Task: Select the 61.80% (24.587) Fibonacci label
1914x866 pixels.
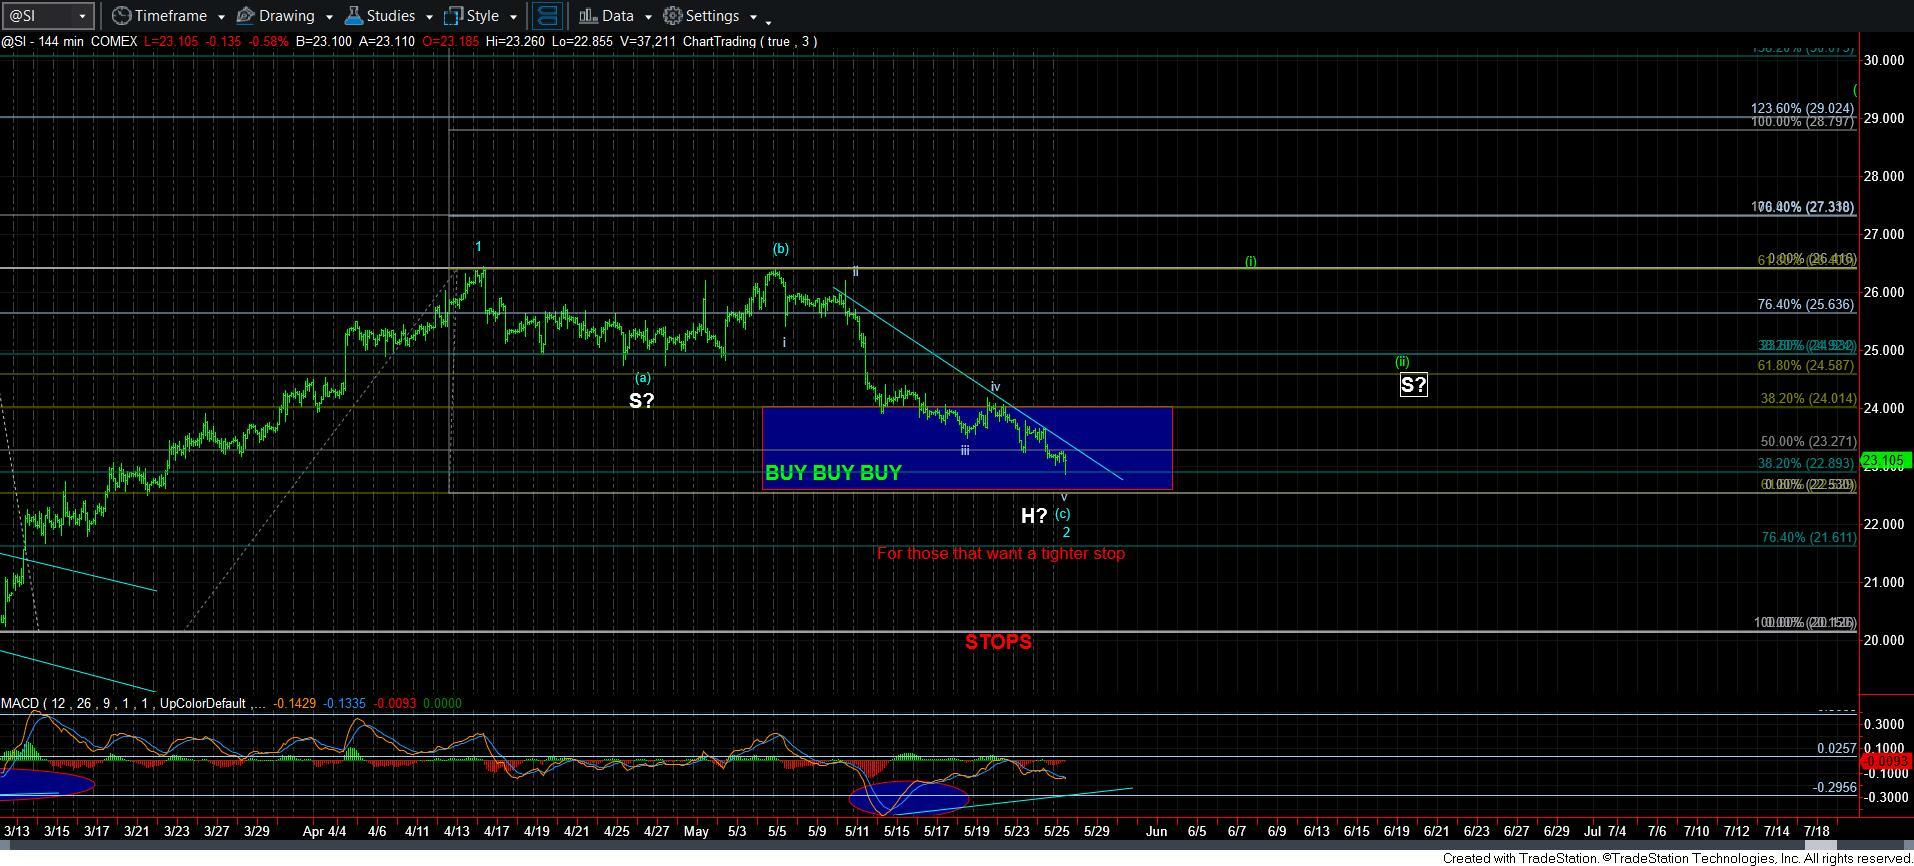Action: pos(1806,366)
